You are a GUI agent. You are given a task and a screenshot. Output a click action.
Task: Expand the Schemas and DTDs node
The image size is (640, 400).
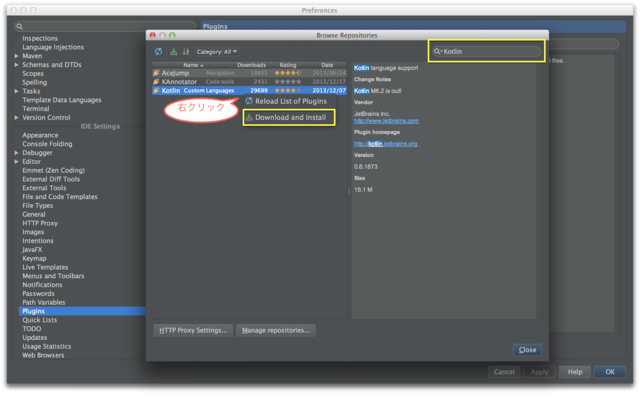pyautogui.click(x=16, y=64)
